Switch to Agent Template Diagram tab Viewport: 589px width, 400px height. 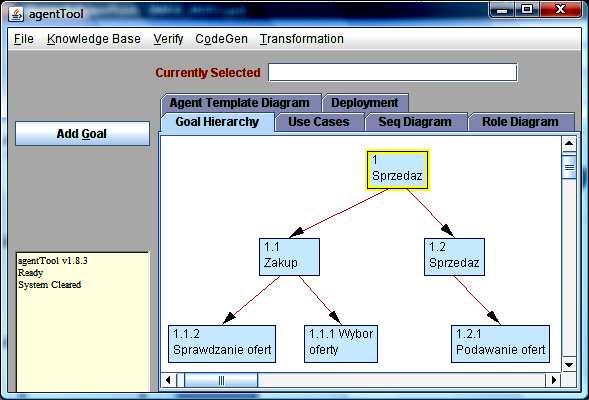click(241, 103)
